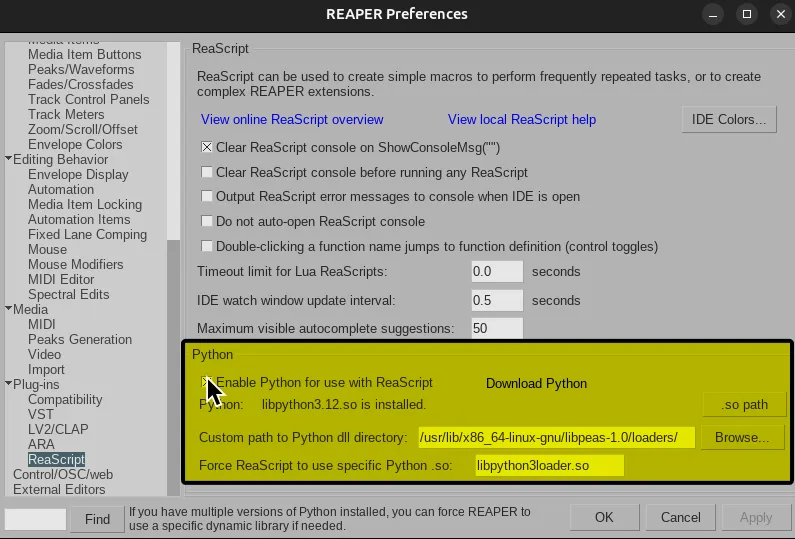Select Video preferences page
Screen dimensions: 795x539
pos(44,354)
